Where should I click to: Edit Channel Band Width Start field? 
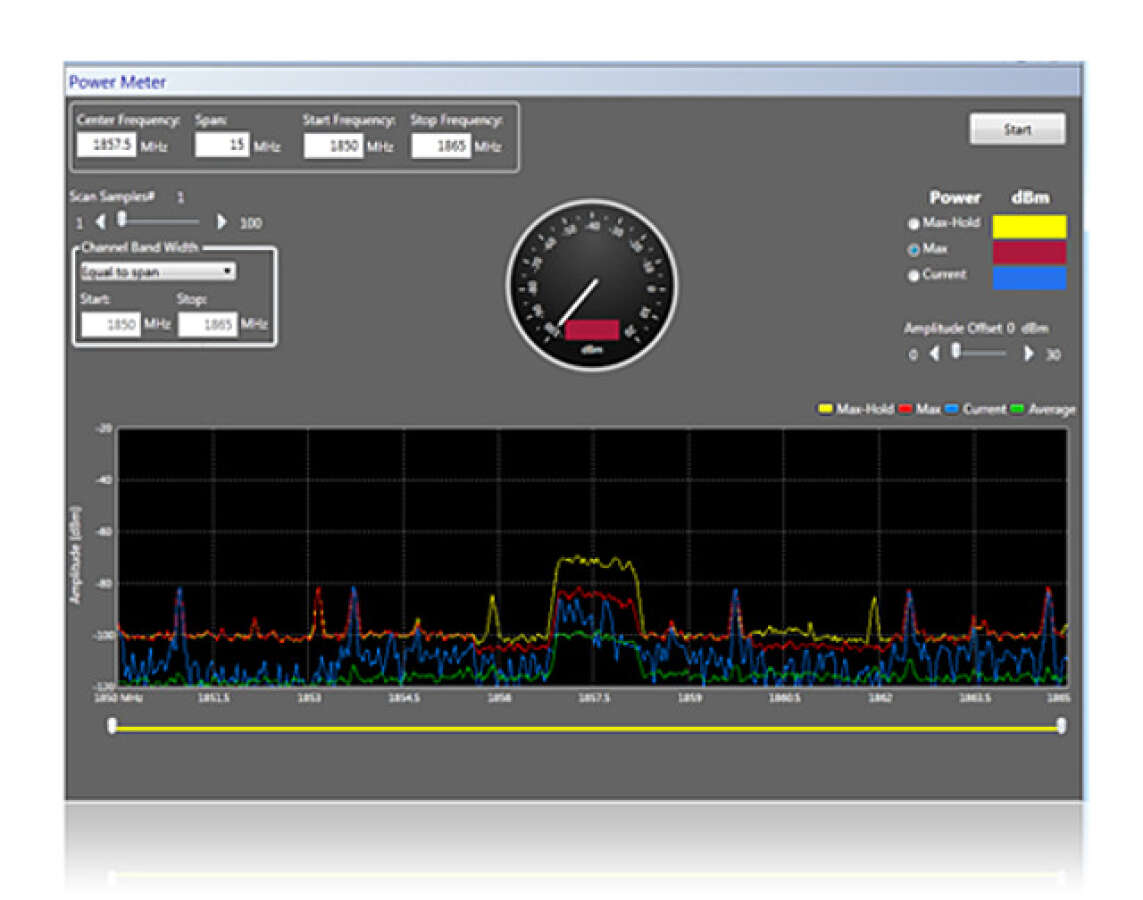110,324
